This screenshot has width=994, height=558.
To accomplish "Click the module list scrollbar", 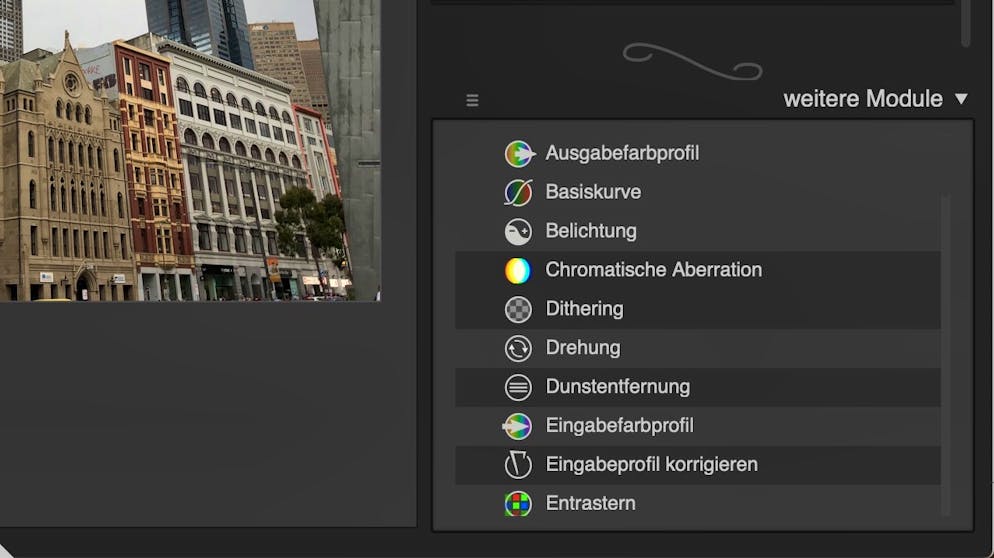I will click(x=946, y=355).
